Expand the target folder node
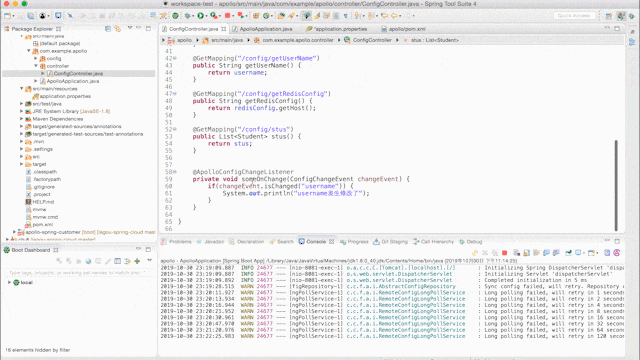This screenshot has width=640, height=360. (21, 164)
